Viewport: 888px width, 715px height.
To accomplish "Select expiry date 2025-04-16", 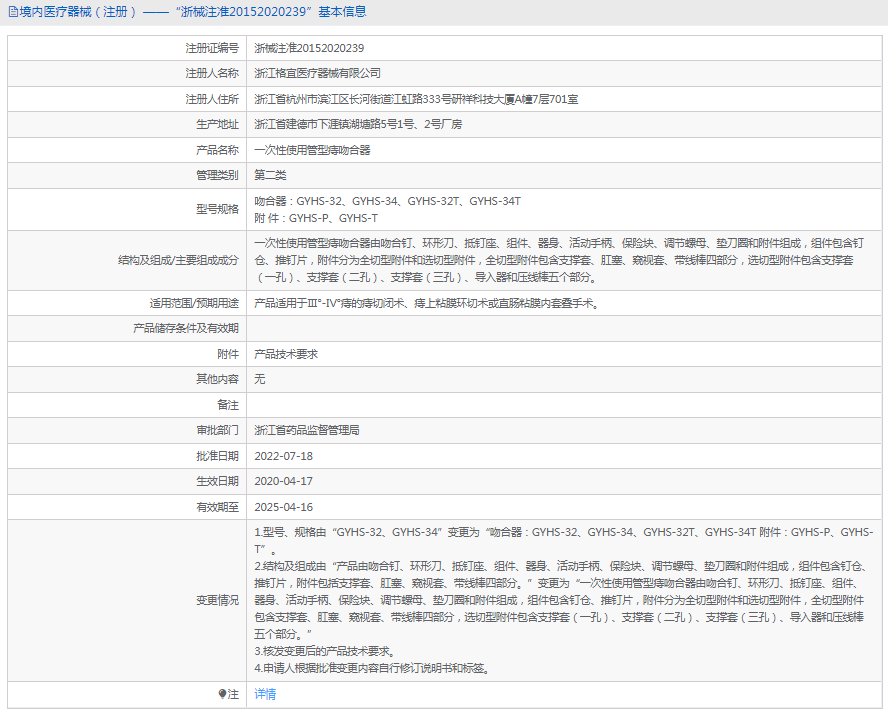I will pyautogui.click(x=283, y=507).
